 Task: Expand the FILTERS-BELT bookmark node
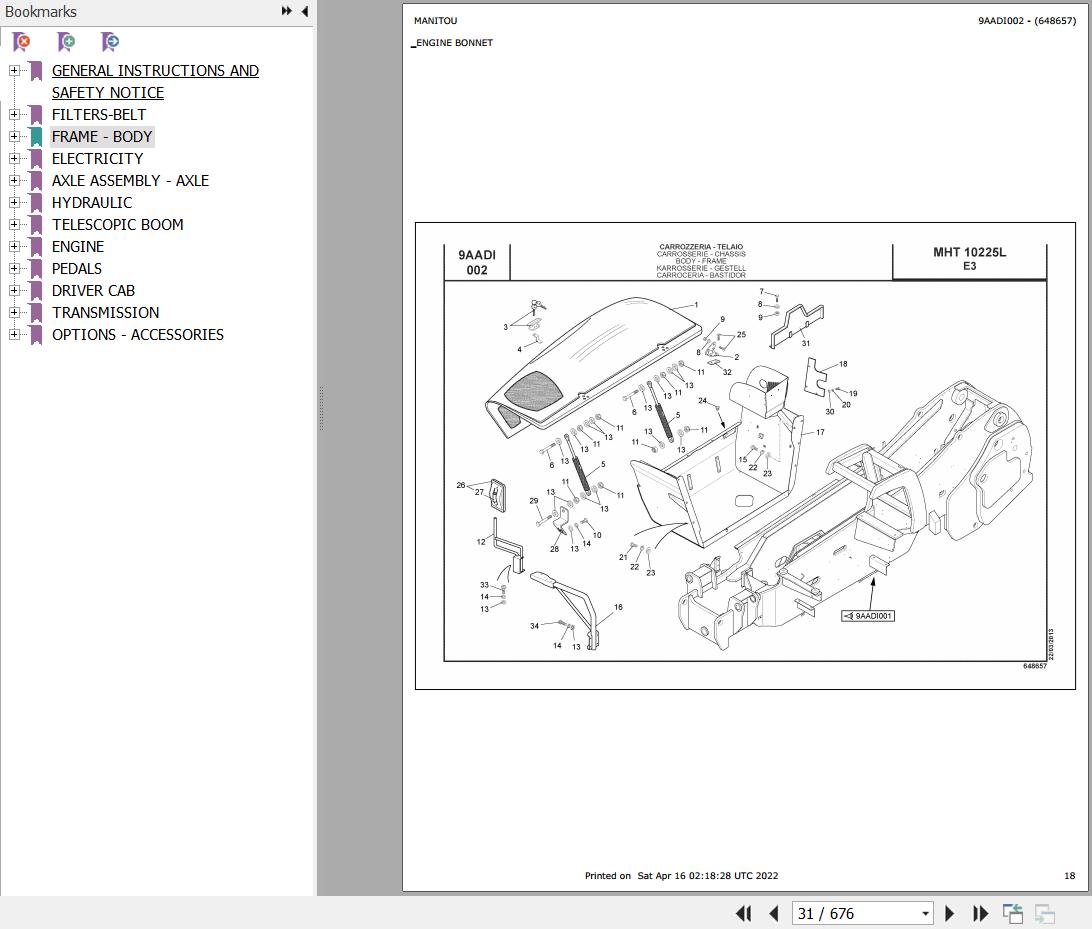[14, 114]
